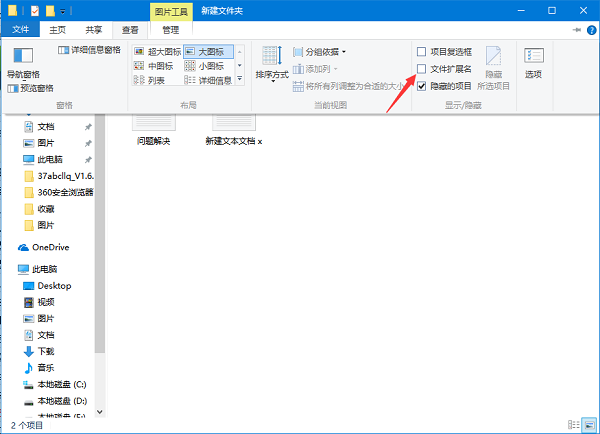Click the navigation pane vertical scrollbar
600x434 pixels.
tap(100, 233)
